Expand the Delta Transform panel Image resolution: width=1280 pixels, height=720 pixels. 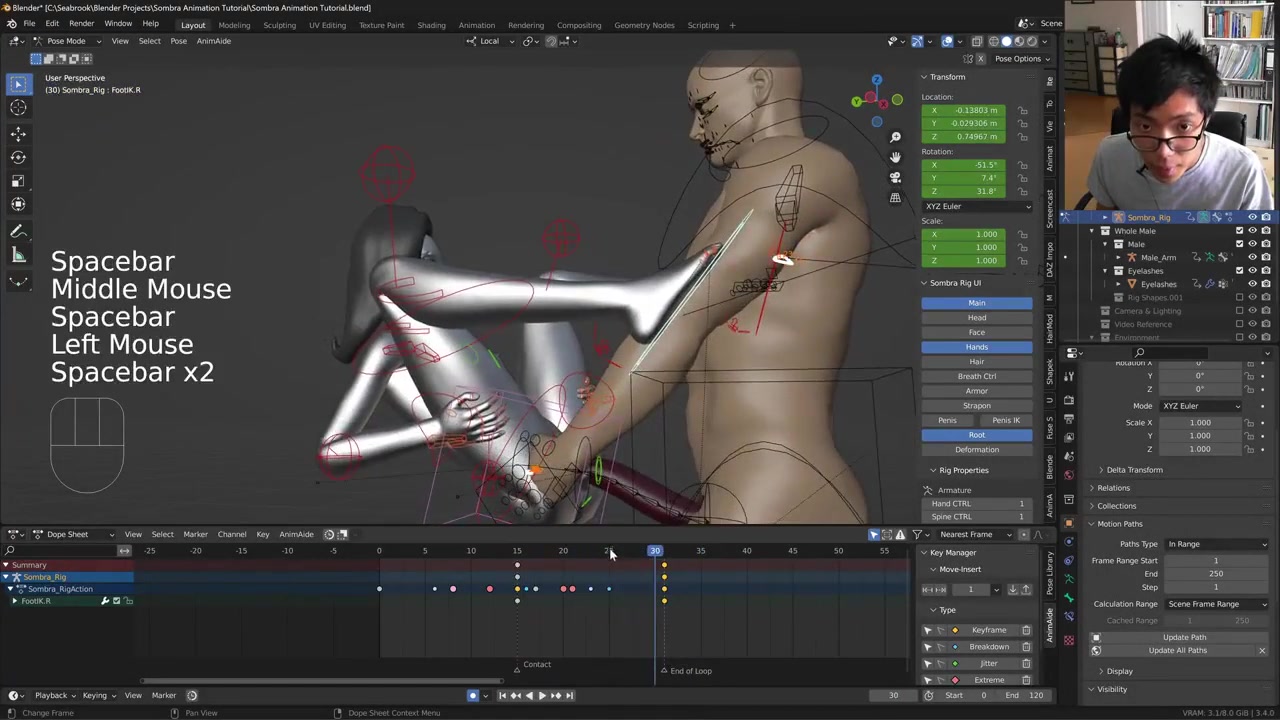point(1134,470)
